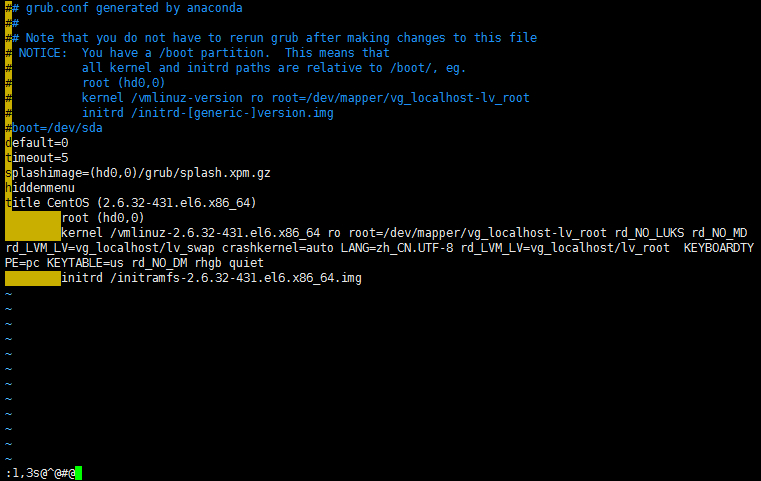Click the yellow highlighted tab before 'root (hd0,0)'
The width and height of the screenshot is (761, 481).
click(33, 217)
